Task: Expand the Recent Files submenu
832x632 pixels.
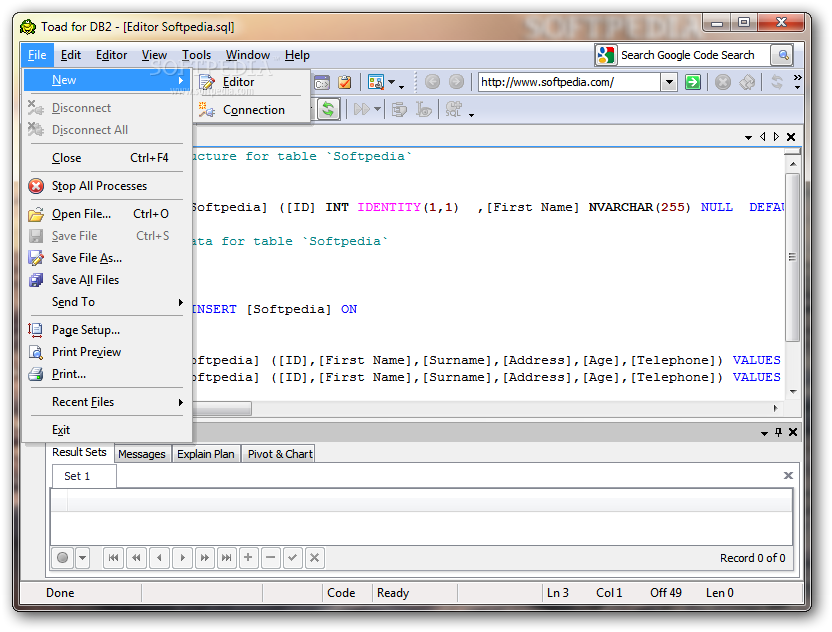Action: pyautogui.click(x=107, y=402)
